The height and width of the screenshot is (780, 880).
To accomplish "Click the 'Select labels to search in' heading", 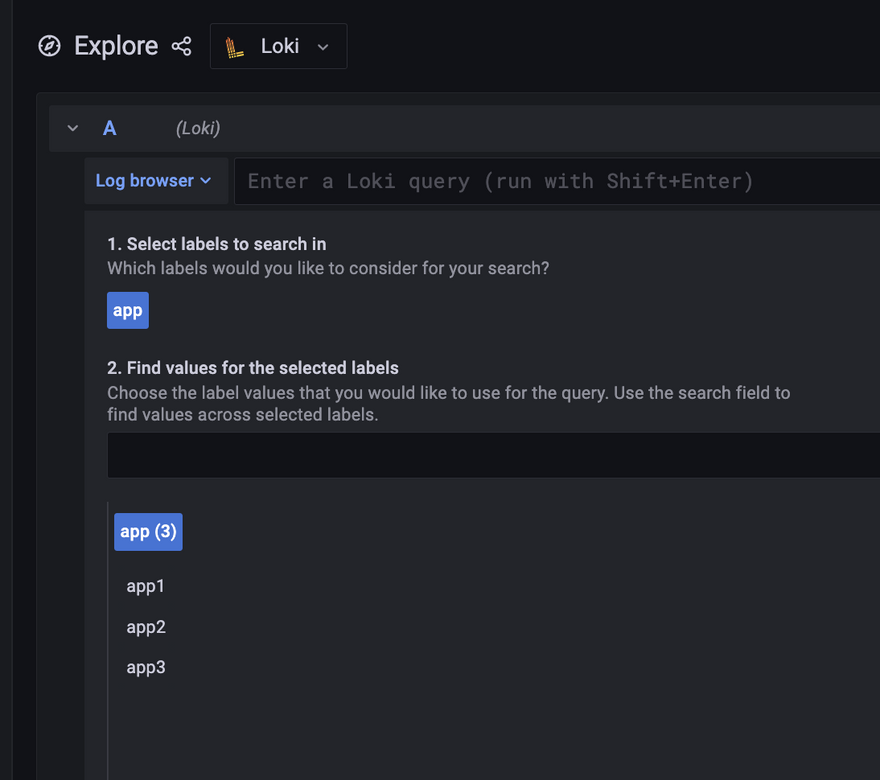I will pos(217,244).
